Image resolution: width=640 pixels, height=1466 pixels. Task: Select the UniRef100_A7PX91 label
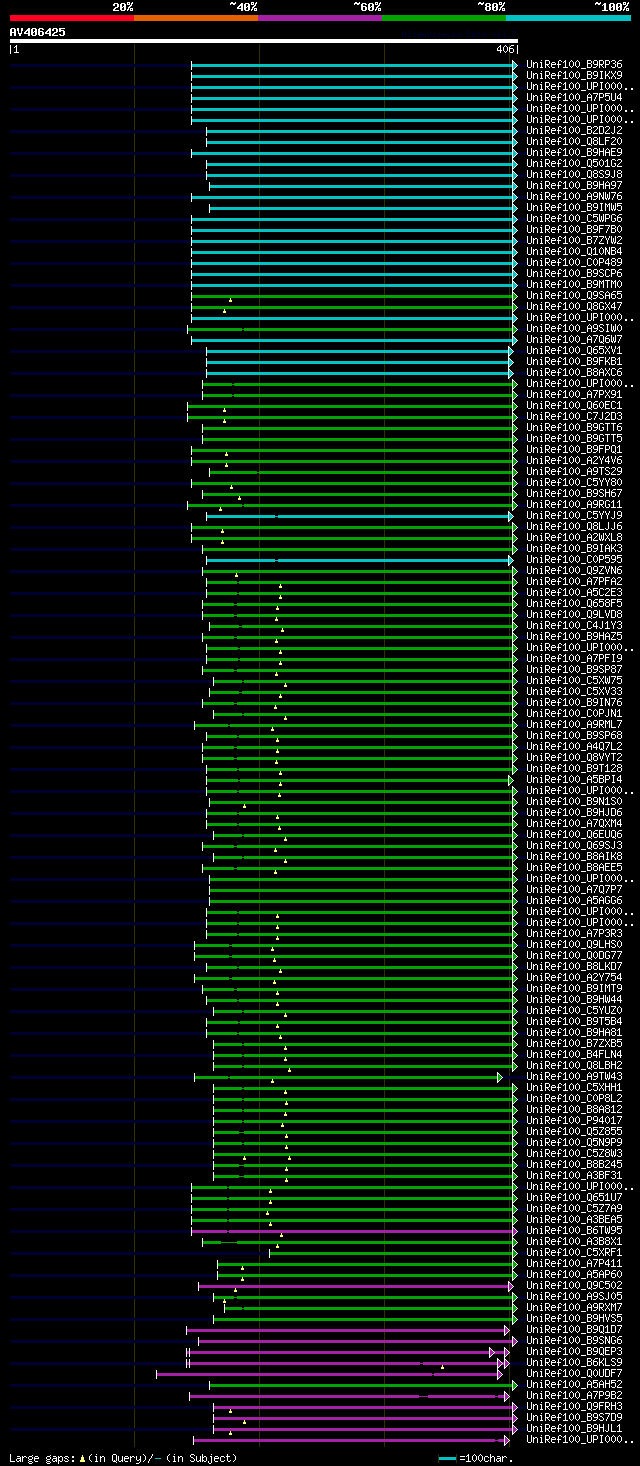pos(574,394)
